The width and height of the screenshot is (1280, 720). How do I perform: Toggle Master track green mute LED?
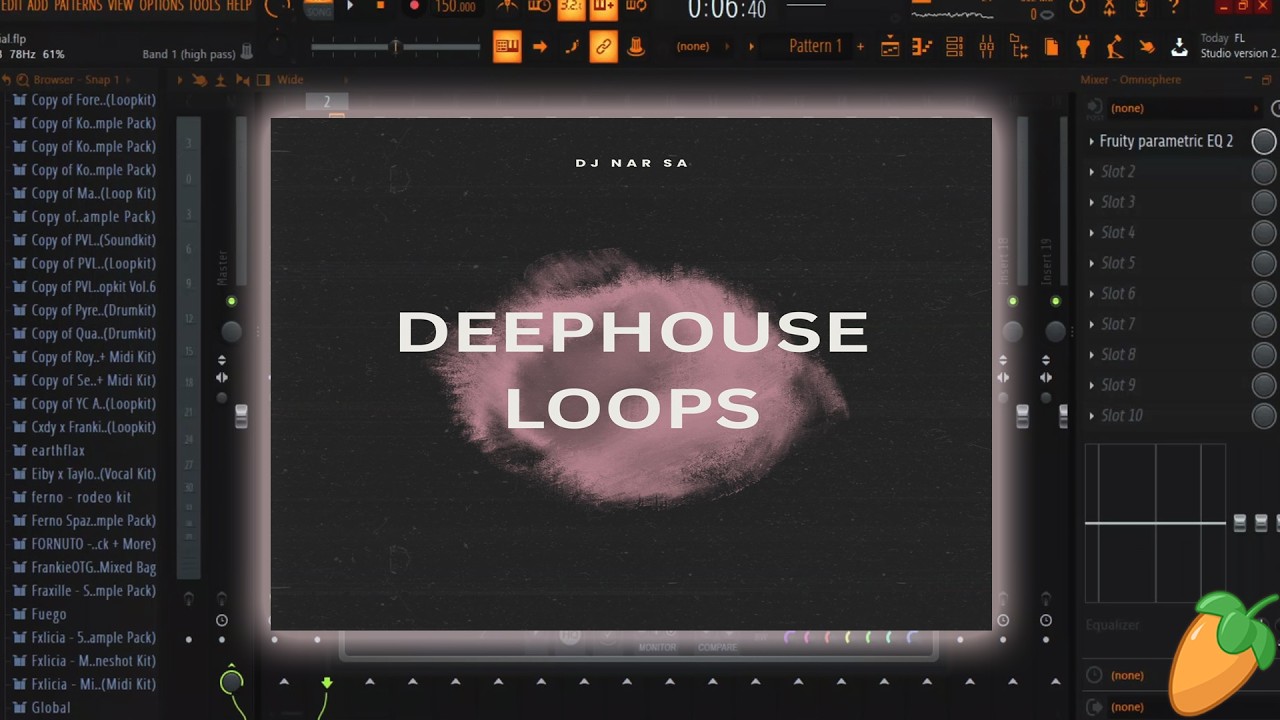point(231,301)
